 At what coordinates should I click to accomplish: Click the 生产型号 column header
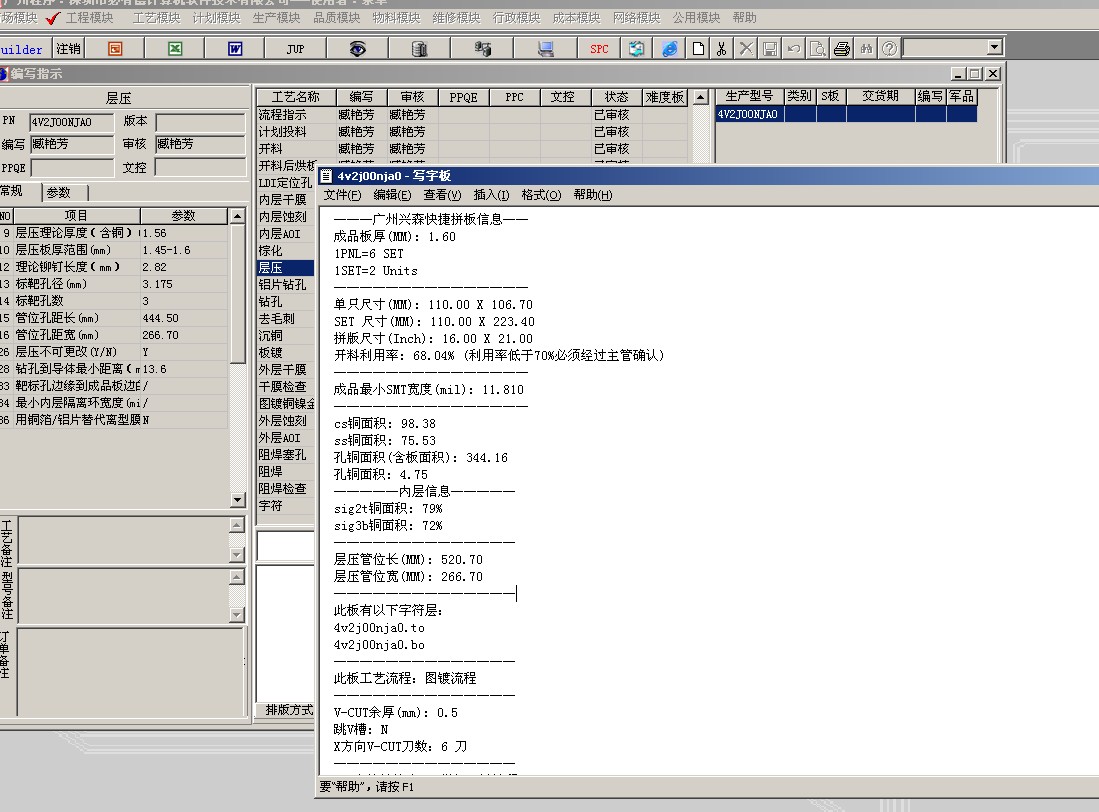coord(749,96)
